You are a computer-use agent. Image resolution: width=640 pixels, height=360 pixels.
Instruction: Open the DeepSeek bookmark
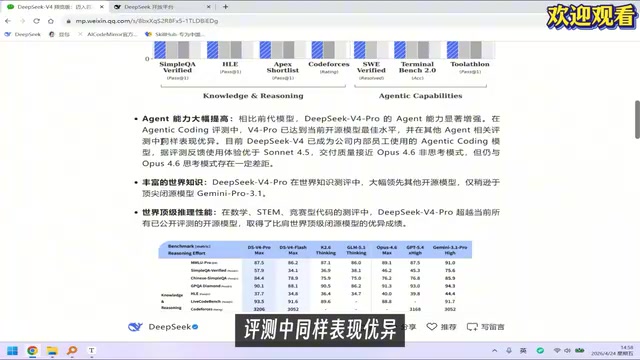22,34
